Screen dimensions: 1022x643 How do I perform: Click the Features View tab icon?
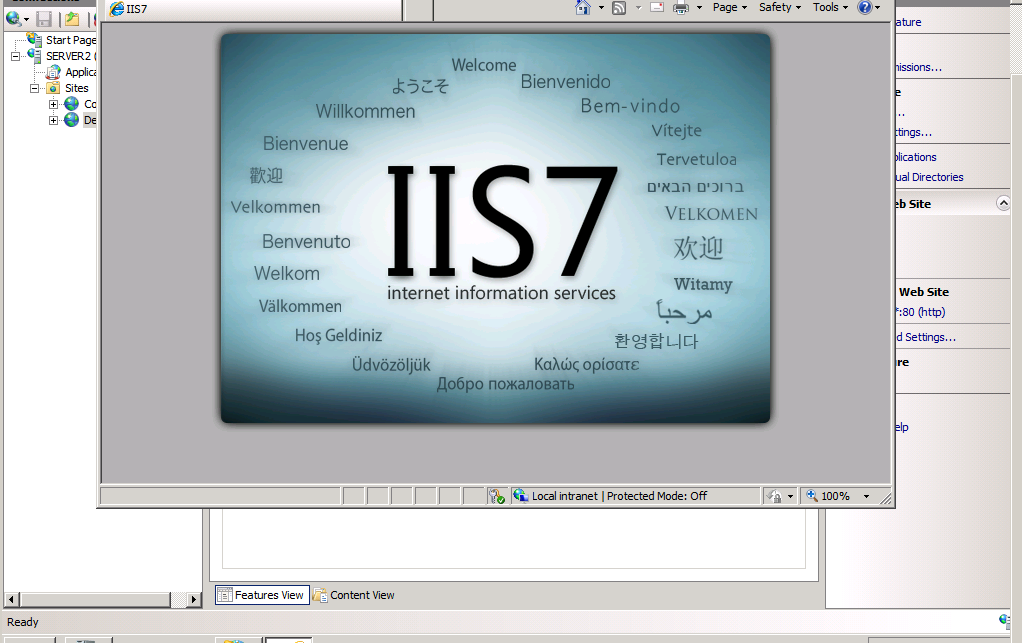(224, 595)
